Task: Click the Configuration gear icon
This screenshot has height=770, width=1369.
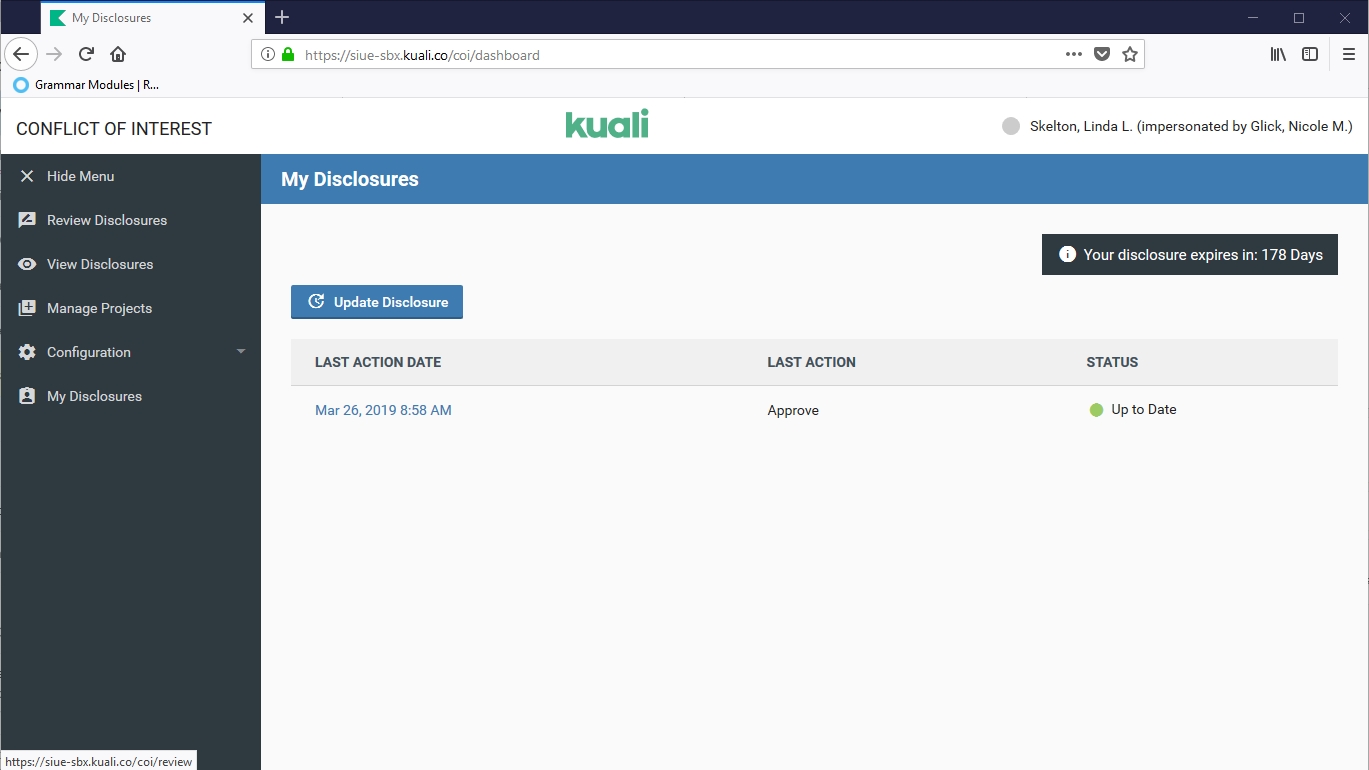Action: (27, 352)
